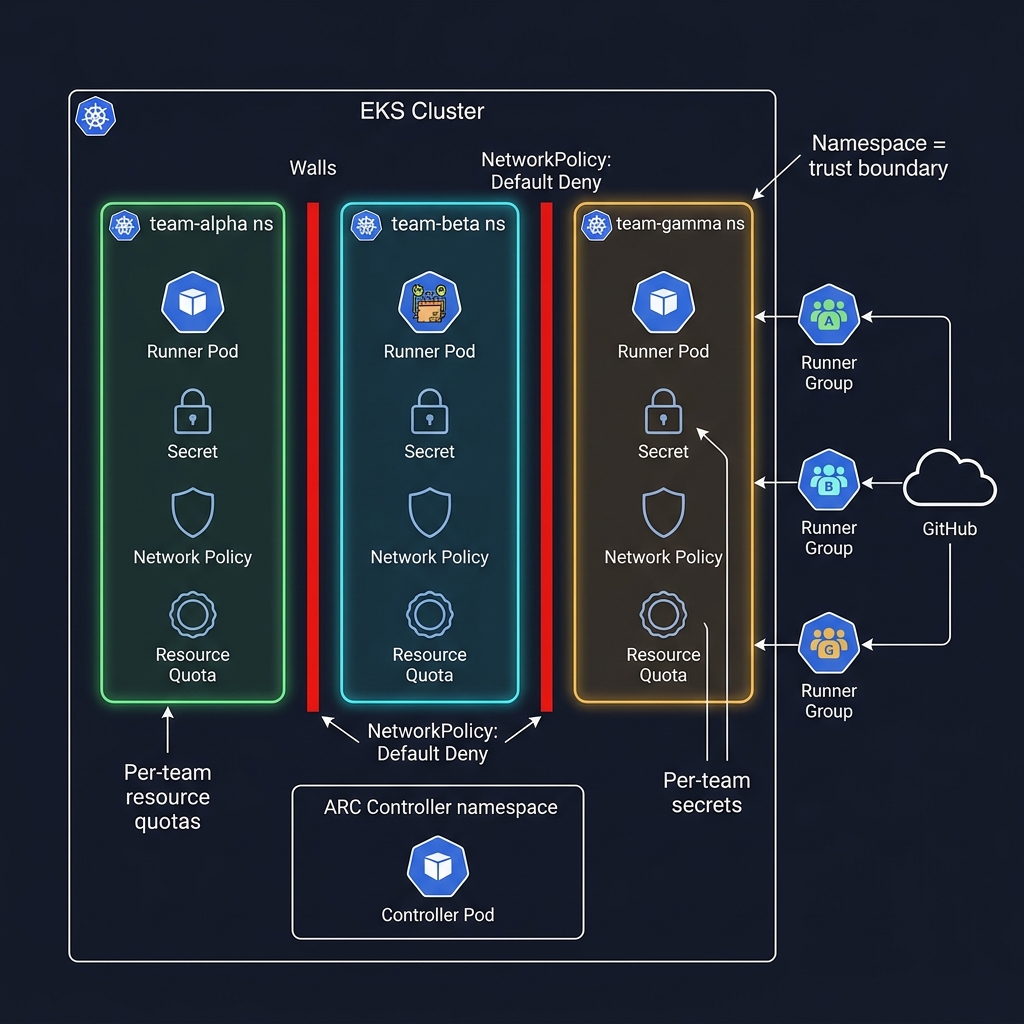The image size is (1024, 1024).
Task: Click the Network Policy shield in team-alpha
Action: tap(193, 512)
